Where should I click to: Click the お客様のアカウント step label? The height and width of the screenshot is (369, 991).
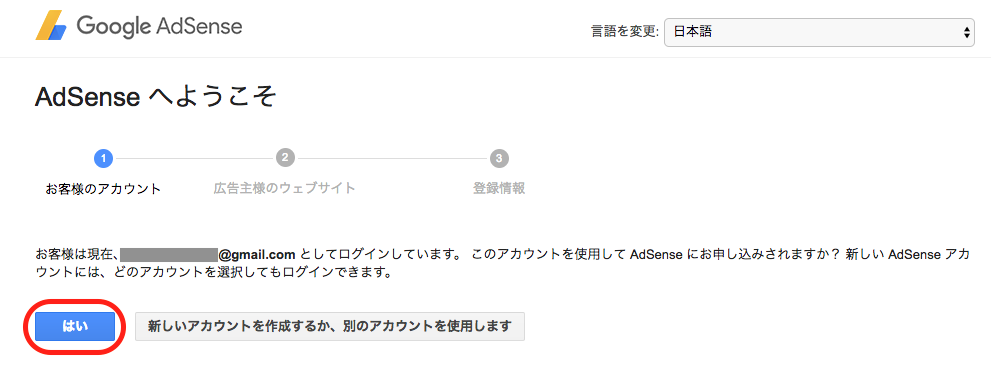point(103,189)
